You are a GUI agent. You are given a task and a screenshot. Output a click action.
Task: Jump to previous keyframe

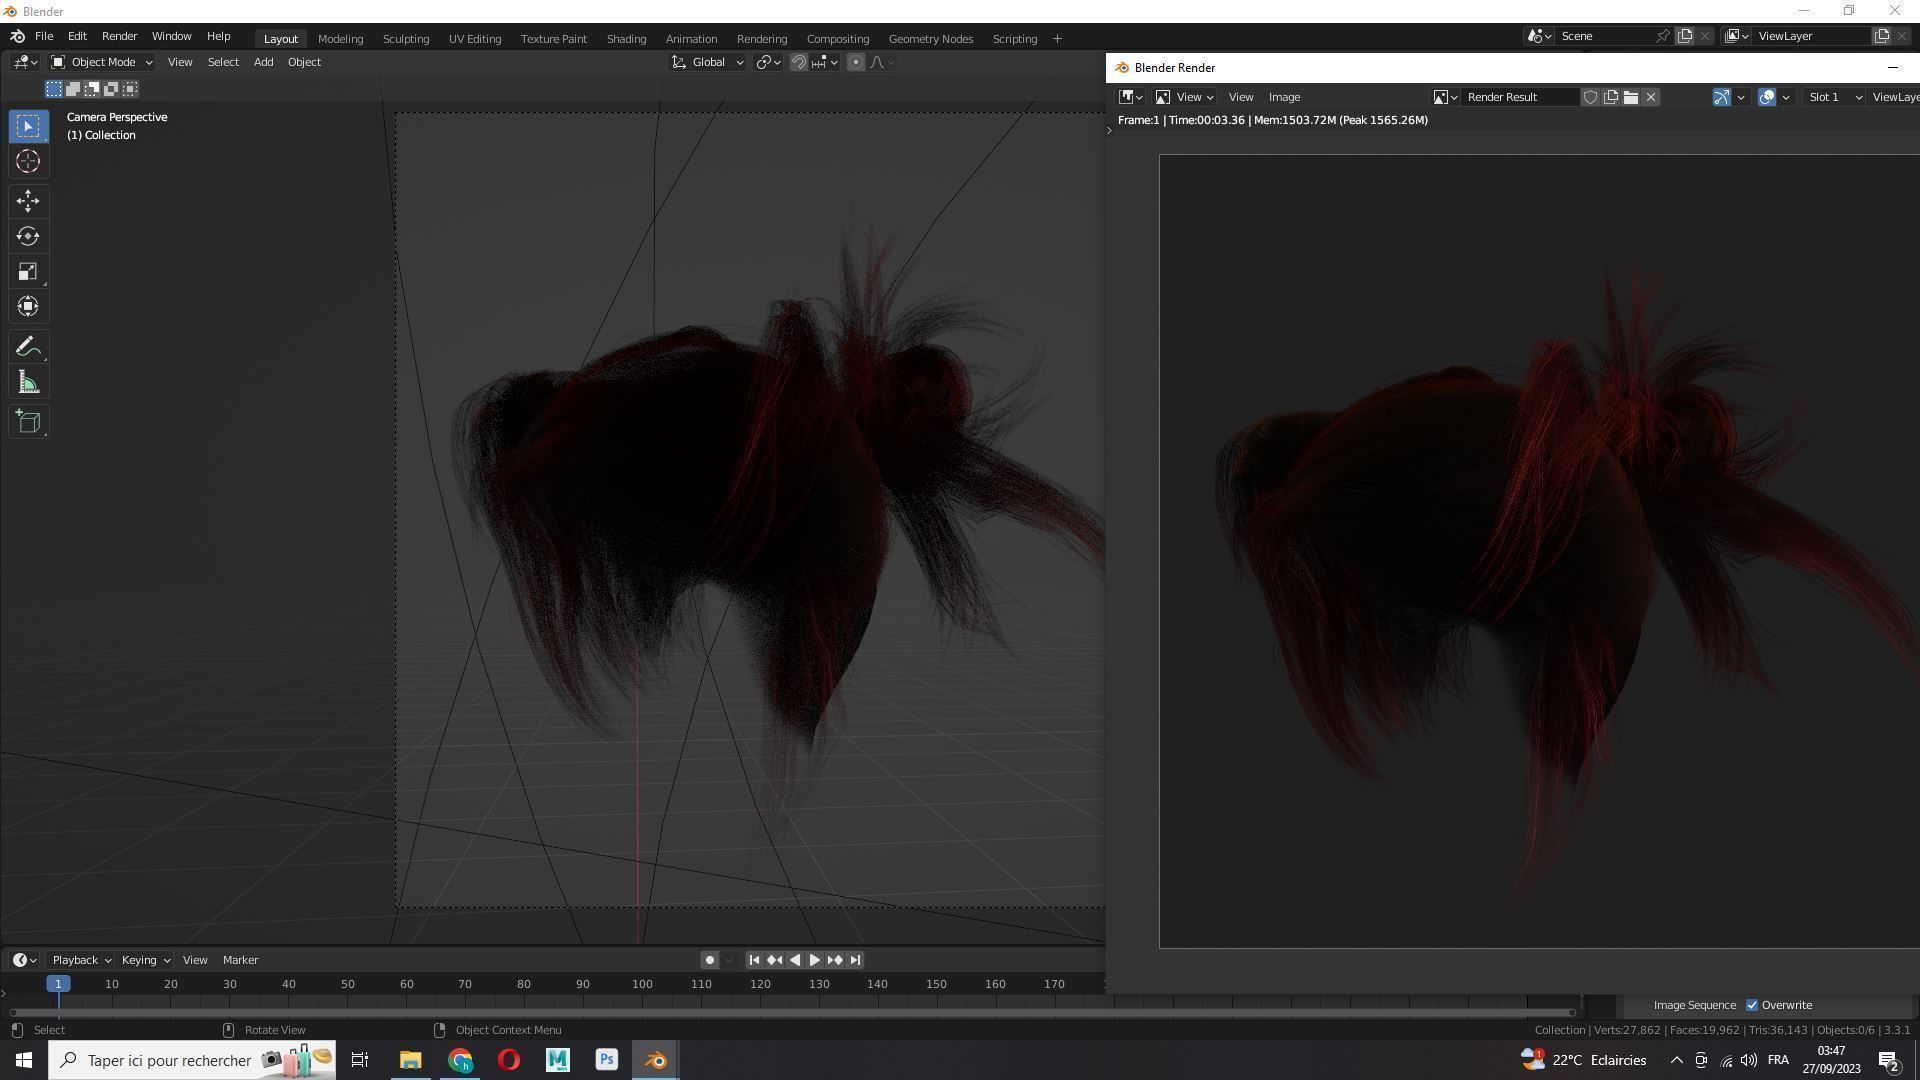tap(774, 960)
